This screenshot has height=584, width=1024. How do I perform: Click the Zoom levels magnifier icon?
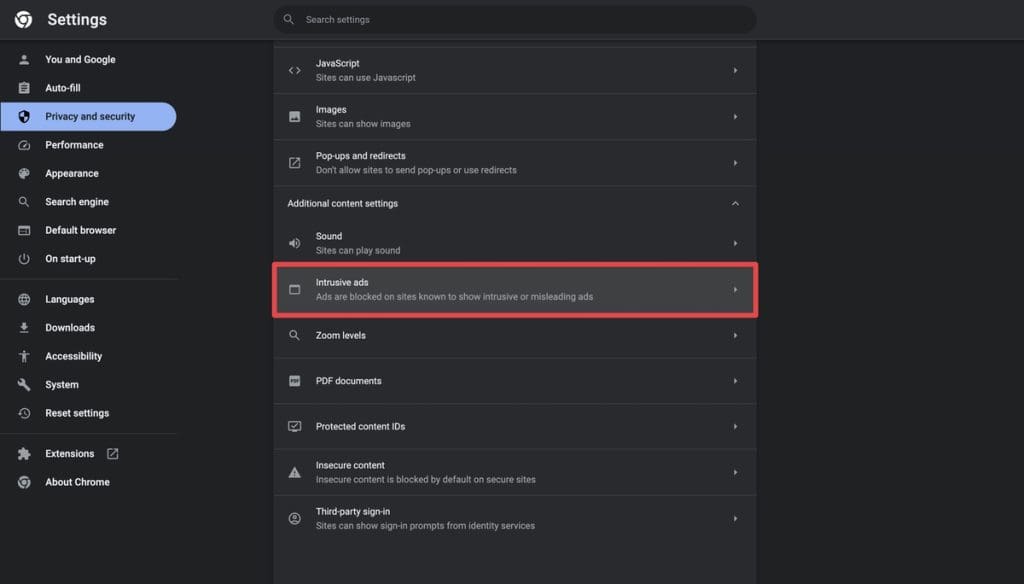point(295,336)
